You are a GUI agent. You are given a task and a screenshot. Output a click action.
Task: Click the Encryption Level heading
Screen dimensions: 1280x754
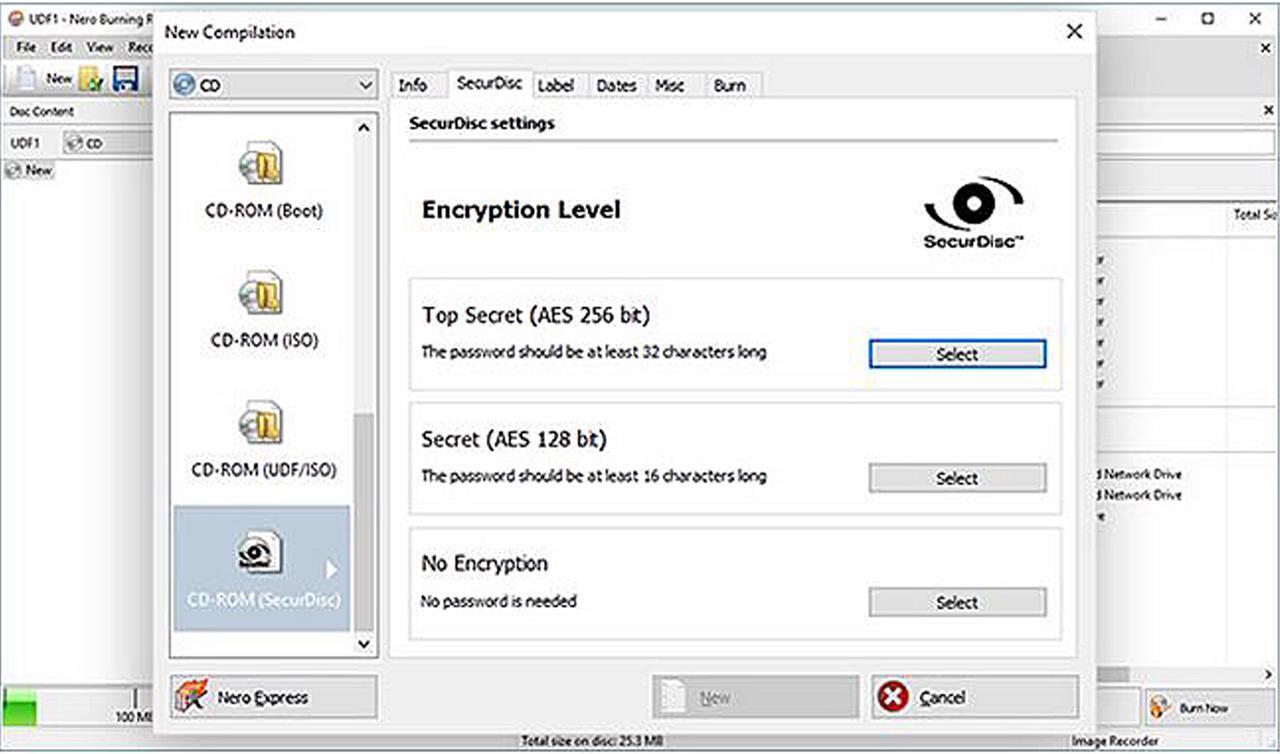521,210
